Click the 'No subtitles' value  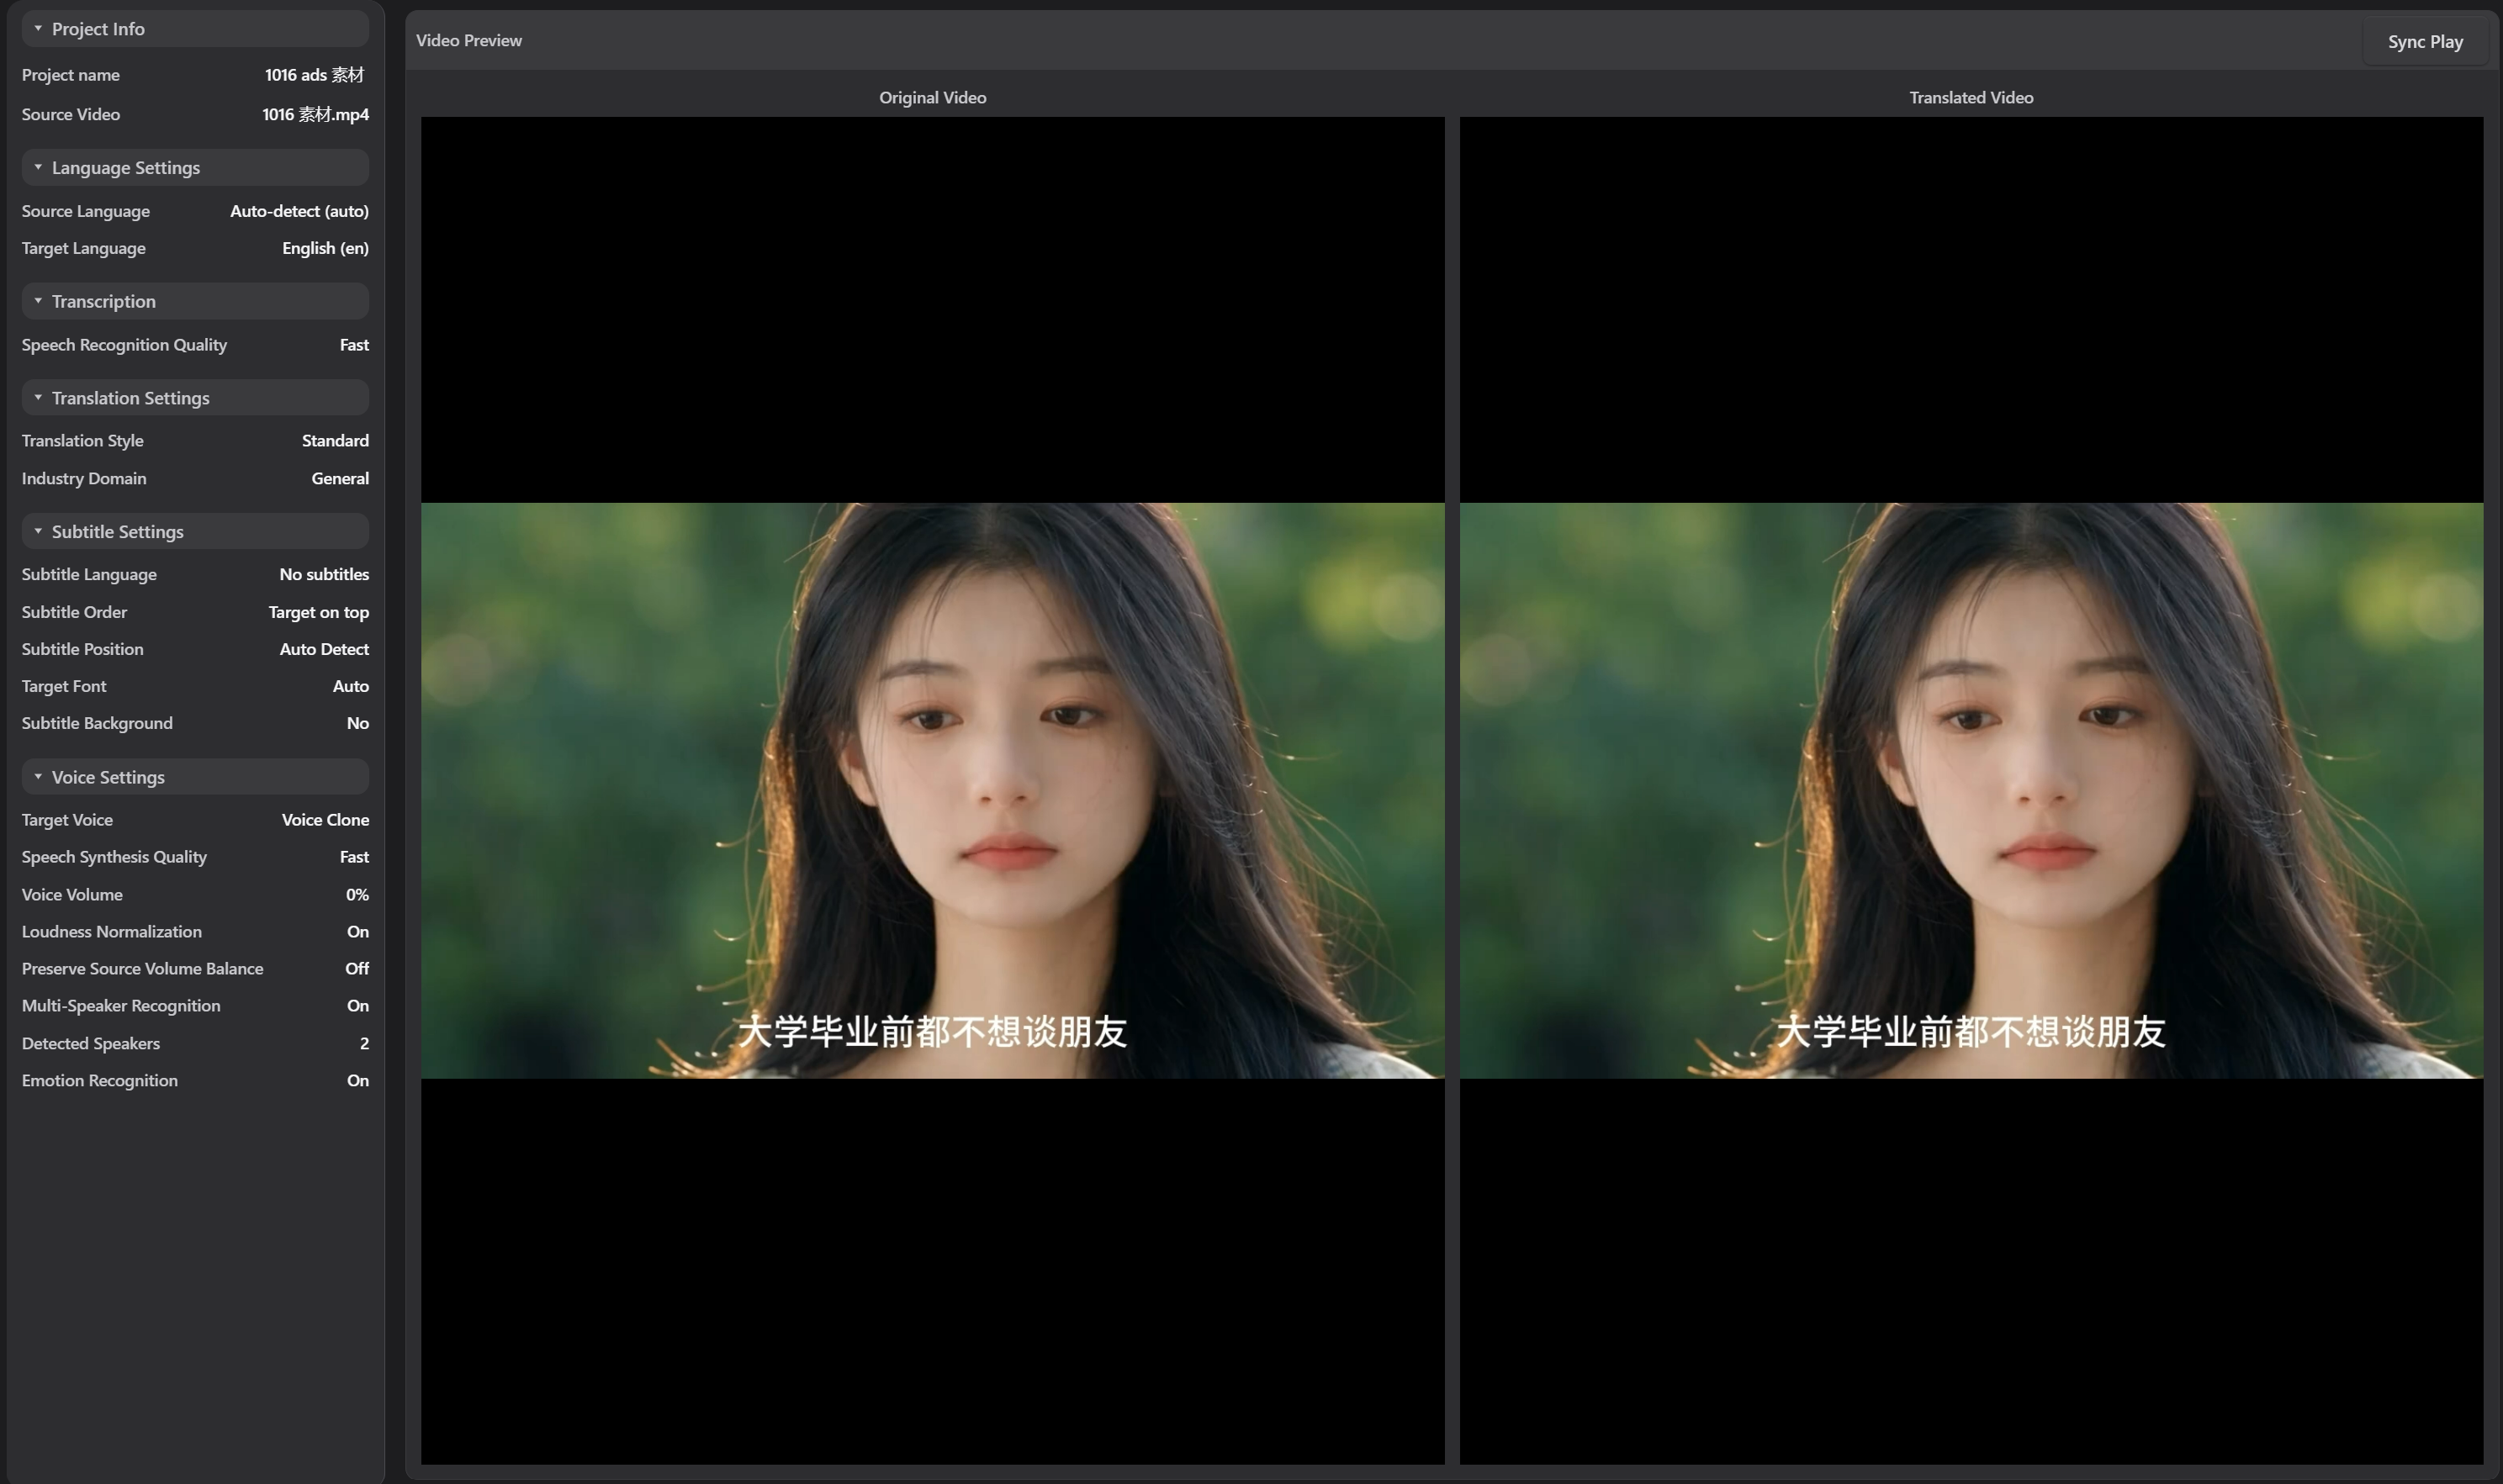coord(324,574)
